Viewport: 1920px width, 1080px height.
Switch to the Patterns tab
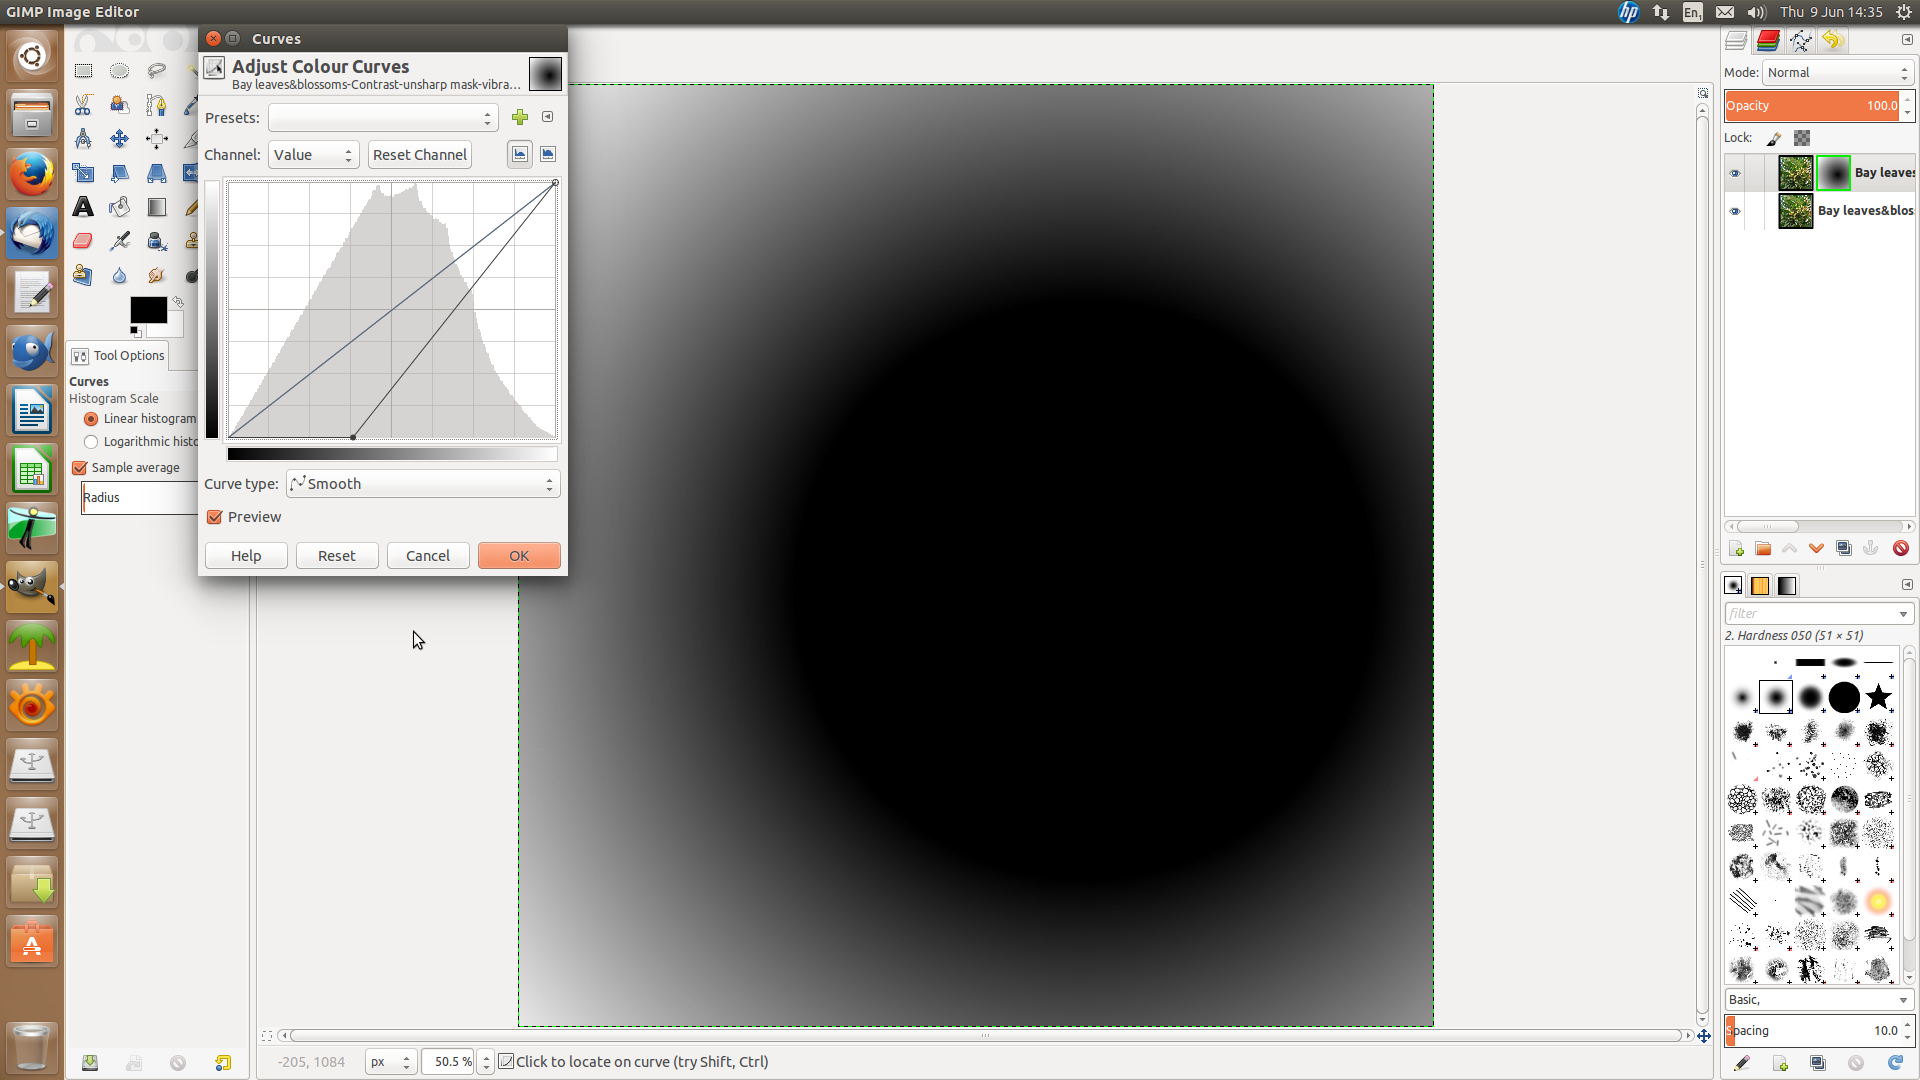click(1760, 586)
